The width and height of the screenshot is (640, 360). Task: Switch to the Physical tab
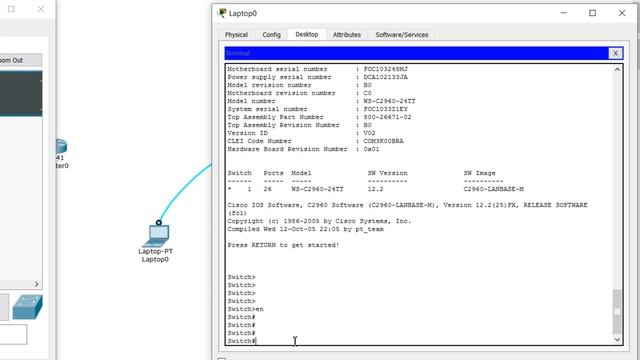(x=236, y=35)
